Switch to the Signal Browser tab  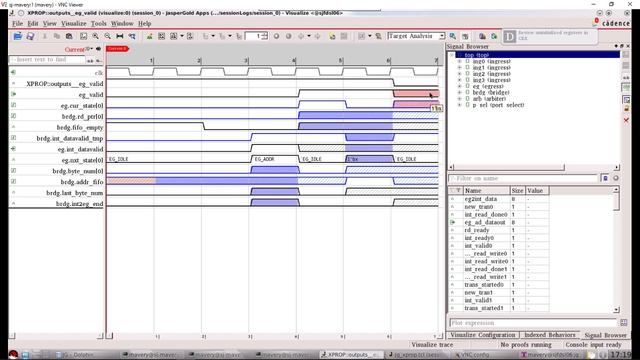605,335
